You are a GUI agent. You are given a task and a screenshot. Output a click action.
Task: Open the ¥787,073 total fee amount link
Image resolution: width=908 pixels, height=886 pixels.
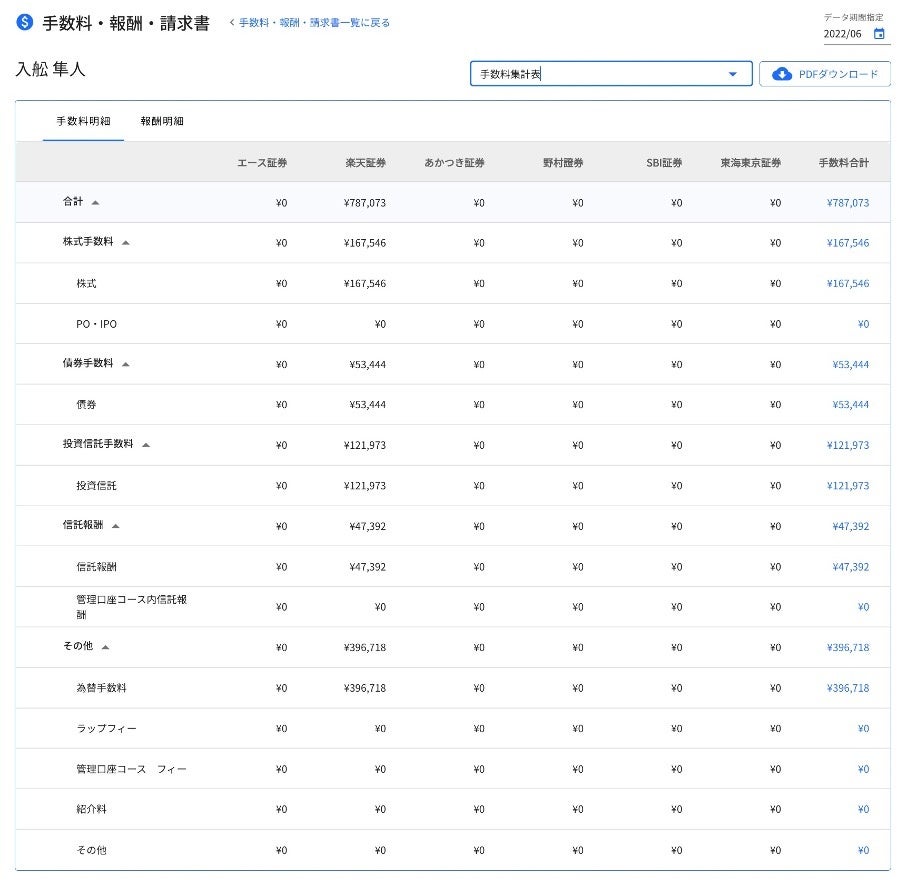click(847, 203)
